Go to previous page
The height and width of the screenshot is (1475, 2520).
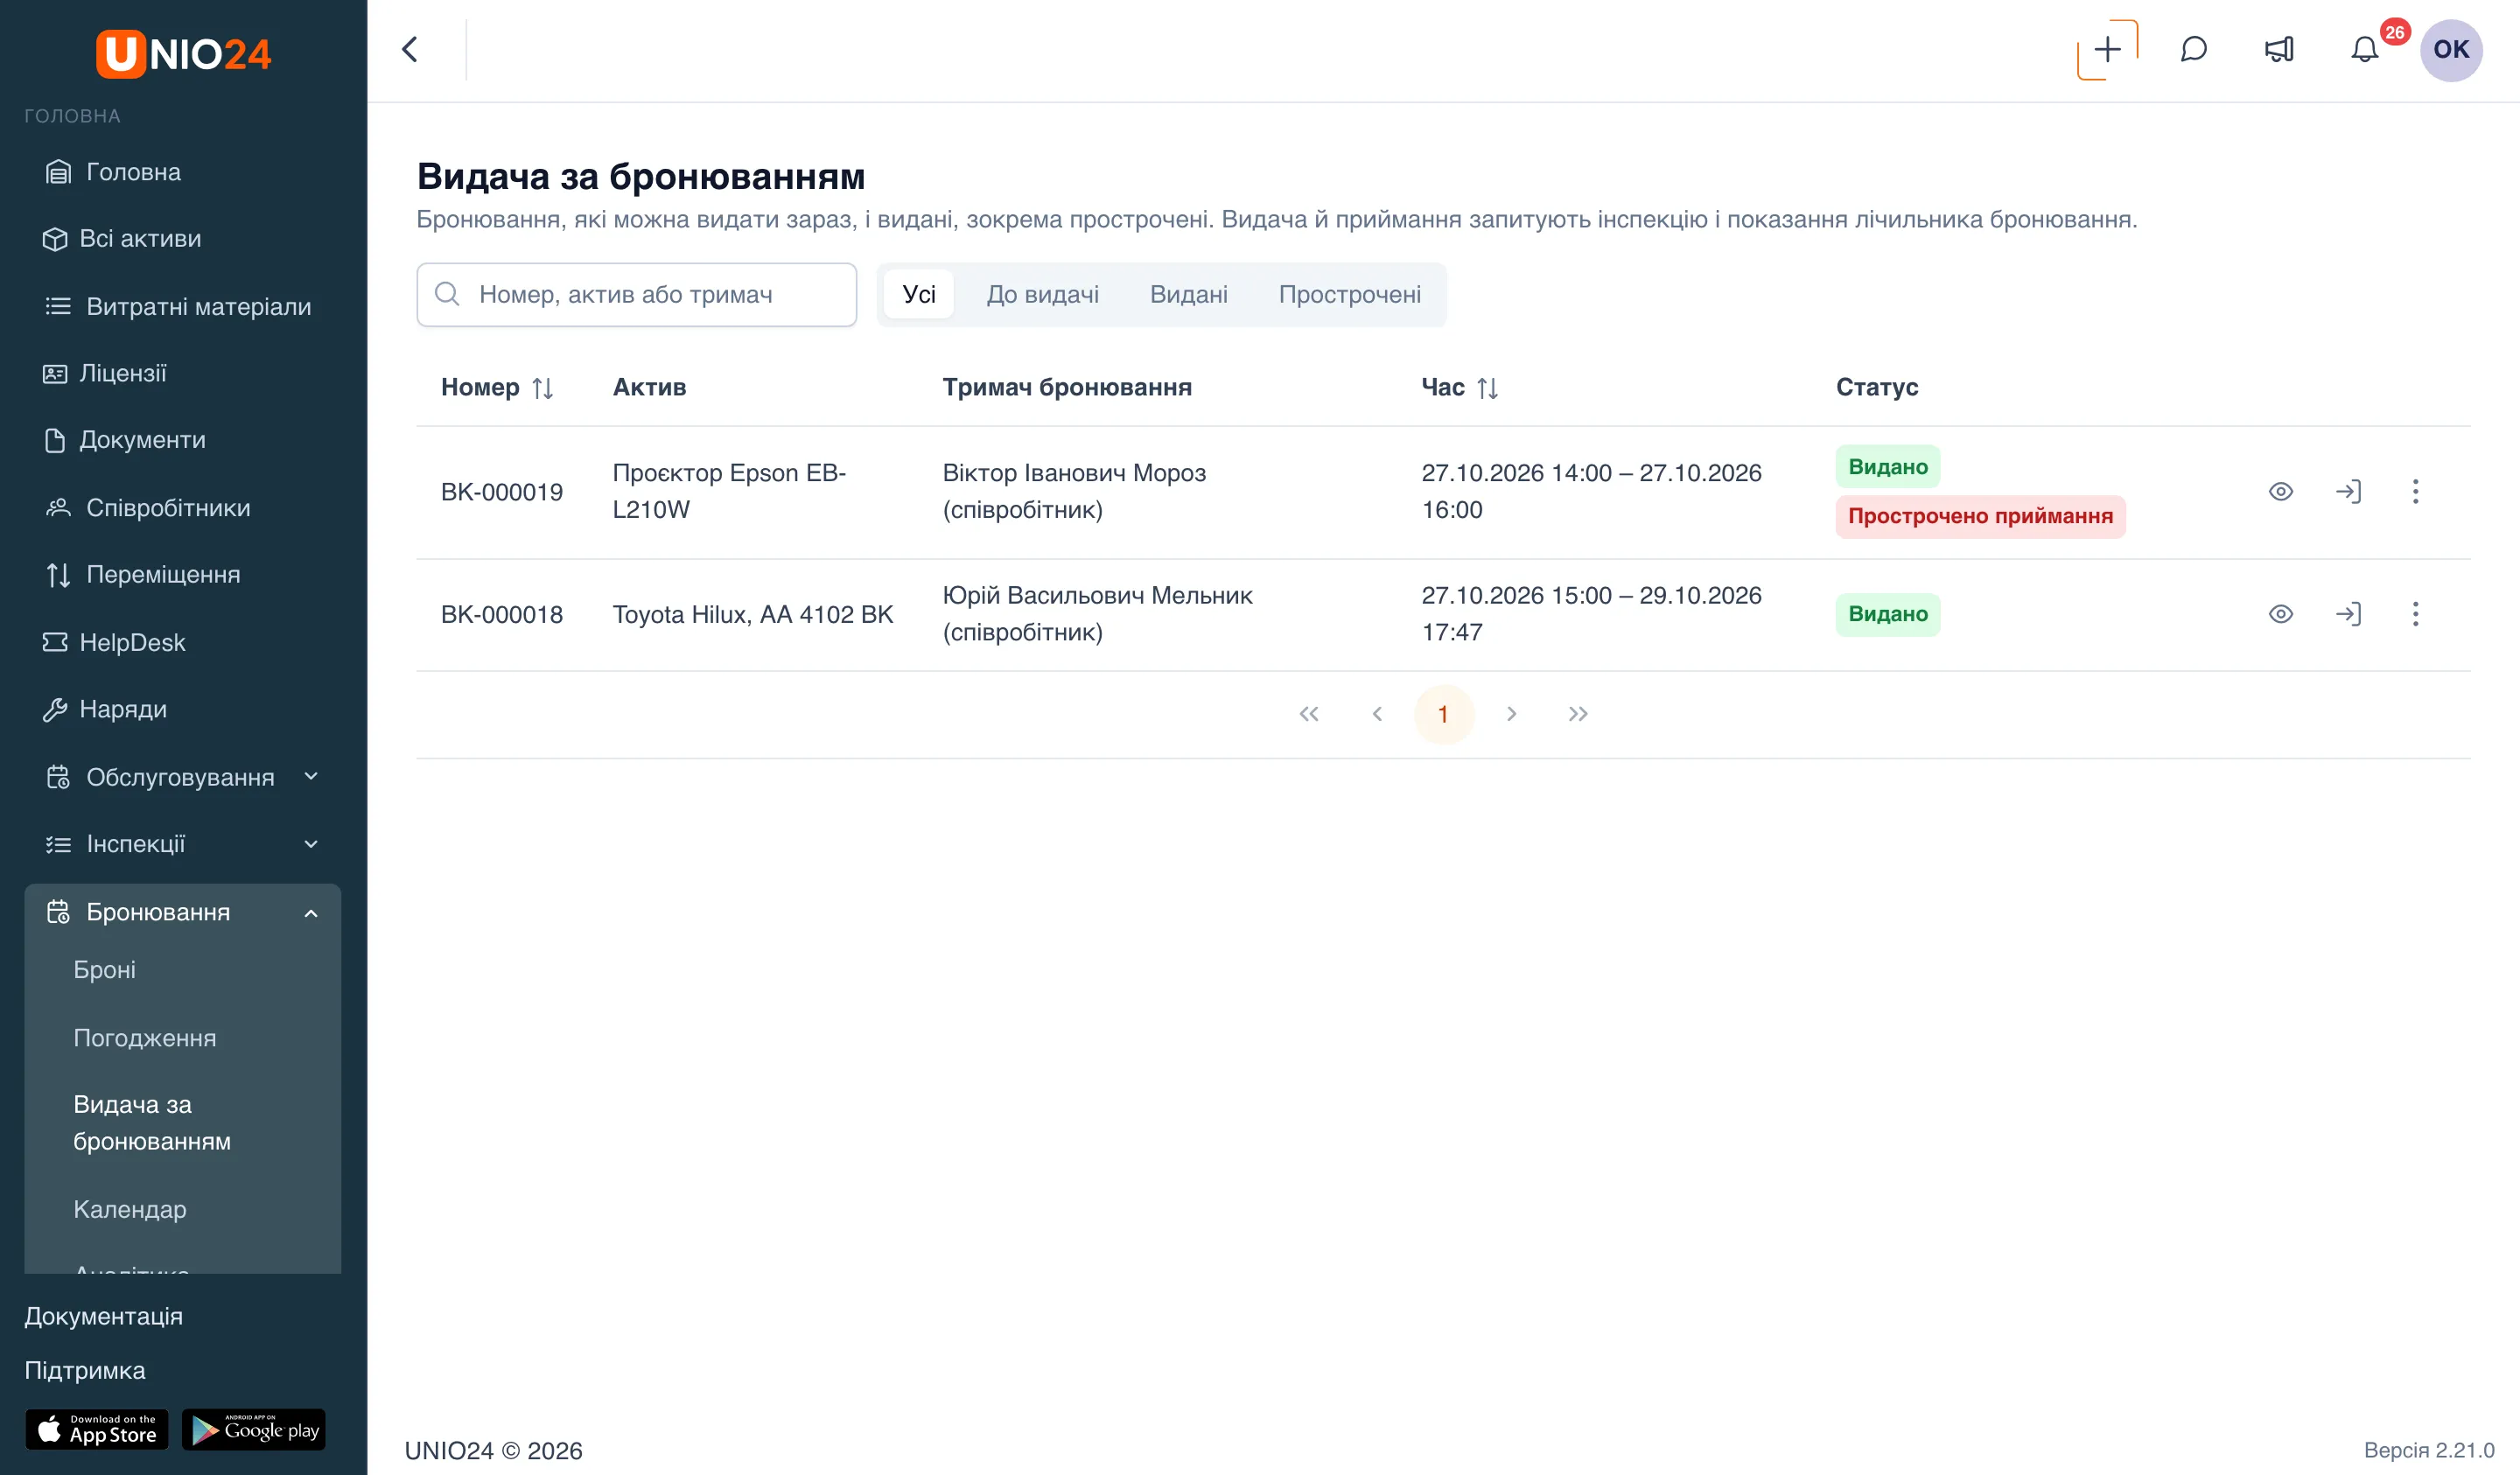[x=1376, y=714]
